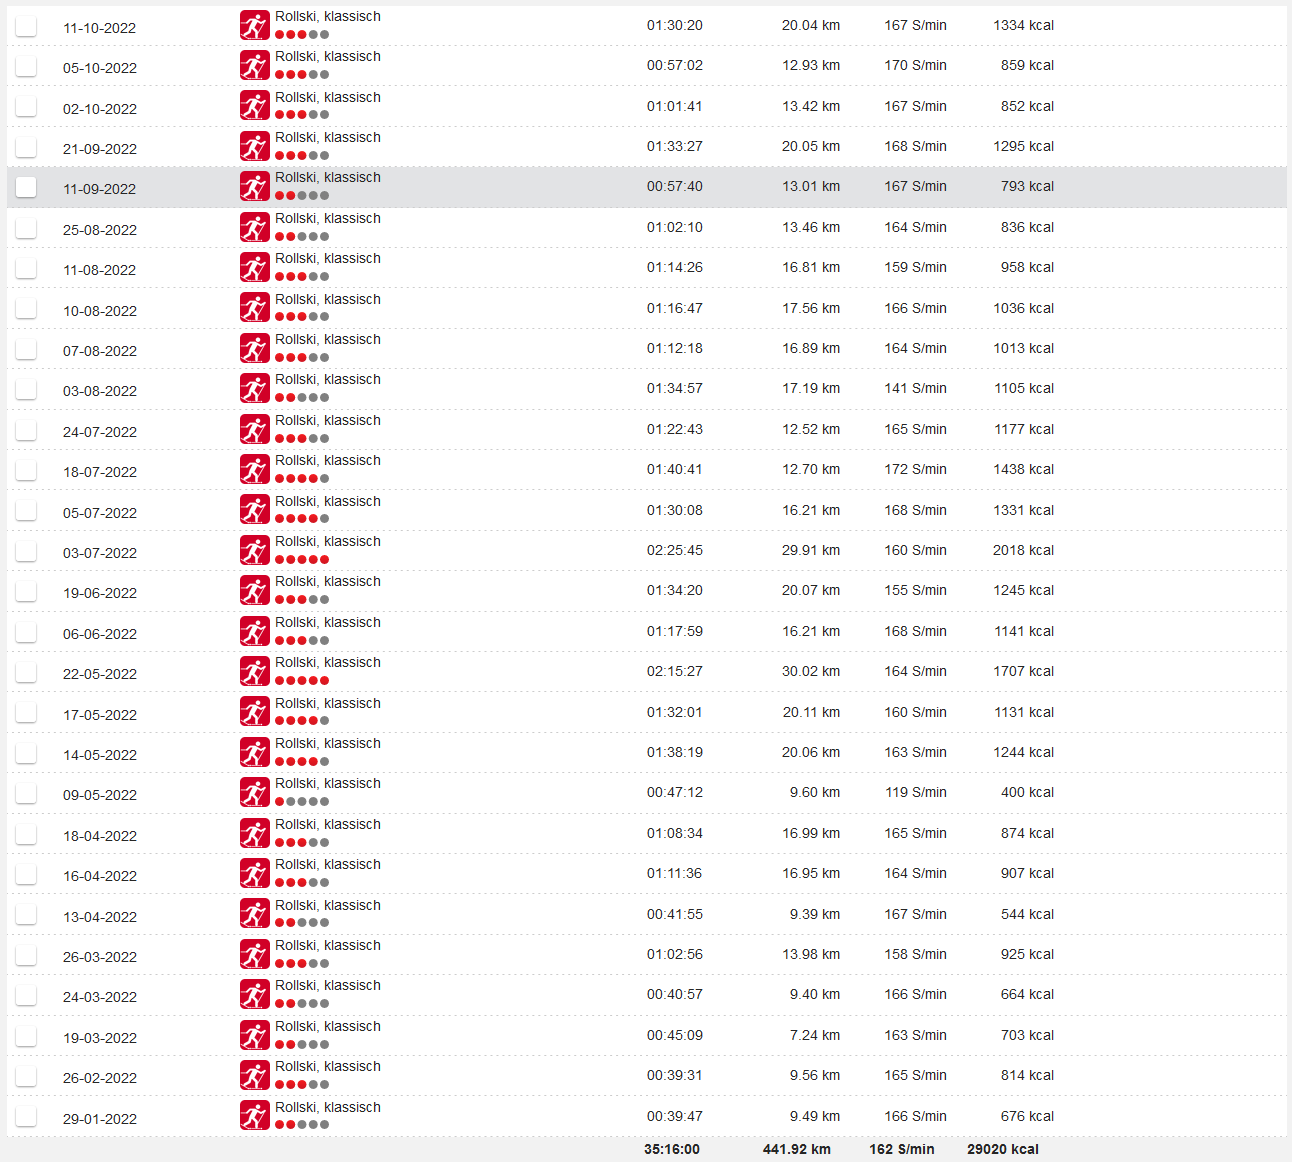This screenshot has width=1292, height=1162.
Task: Open the activity icon for 26-03-2022
Action: point(255,955)
